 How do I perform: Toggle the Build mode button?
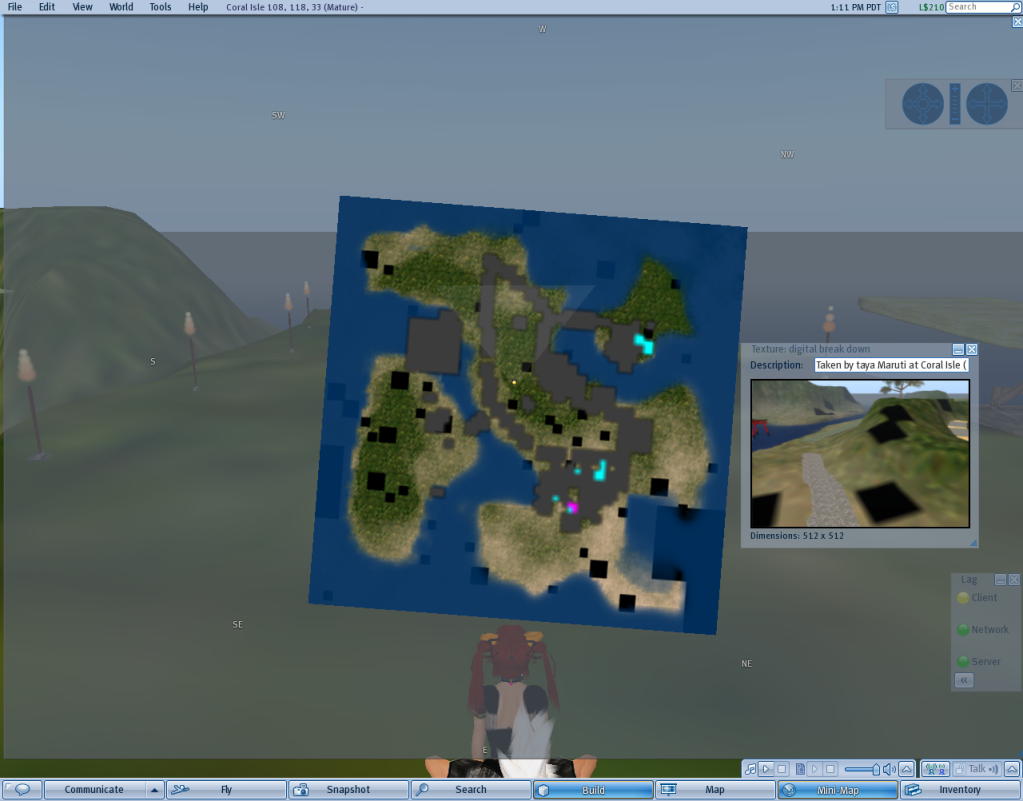pyautogui.click(x=592, y=790)
